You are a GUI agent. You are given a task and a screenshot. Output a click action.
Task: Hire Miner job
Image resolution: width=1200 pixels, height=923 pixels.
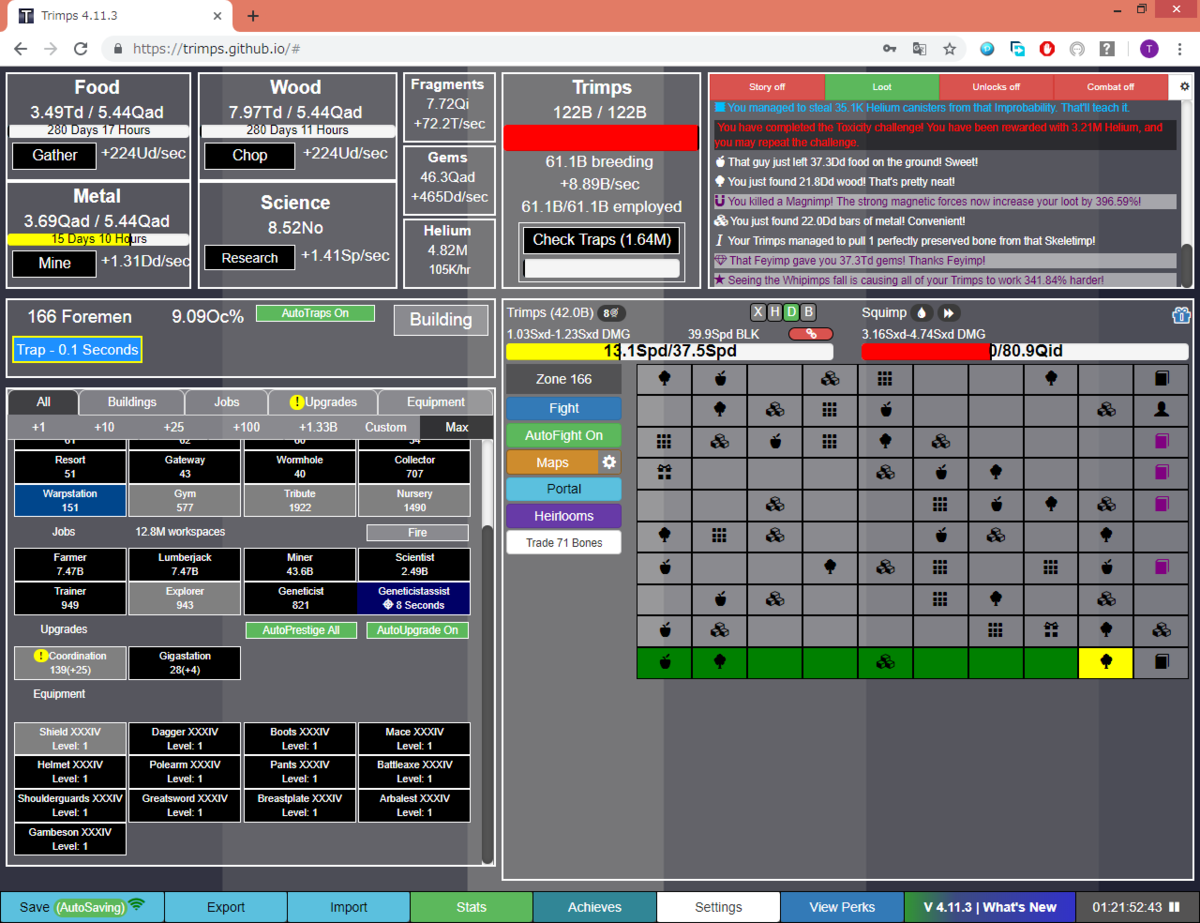pyautogui.click(x=300, y=564)
